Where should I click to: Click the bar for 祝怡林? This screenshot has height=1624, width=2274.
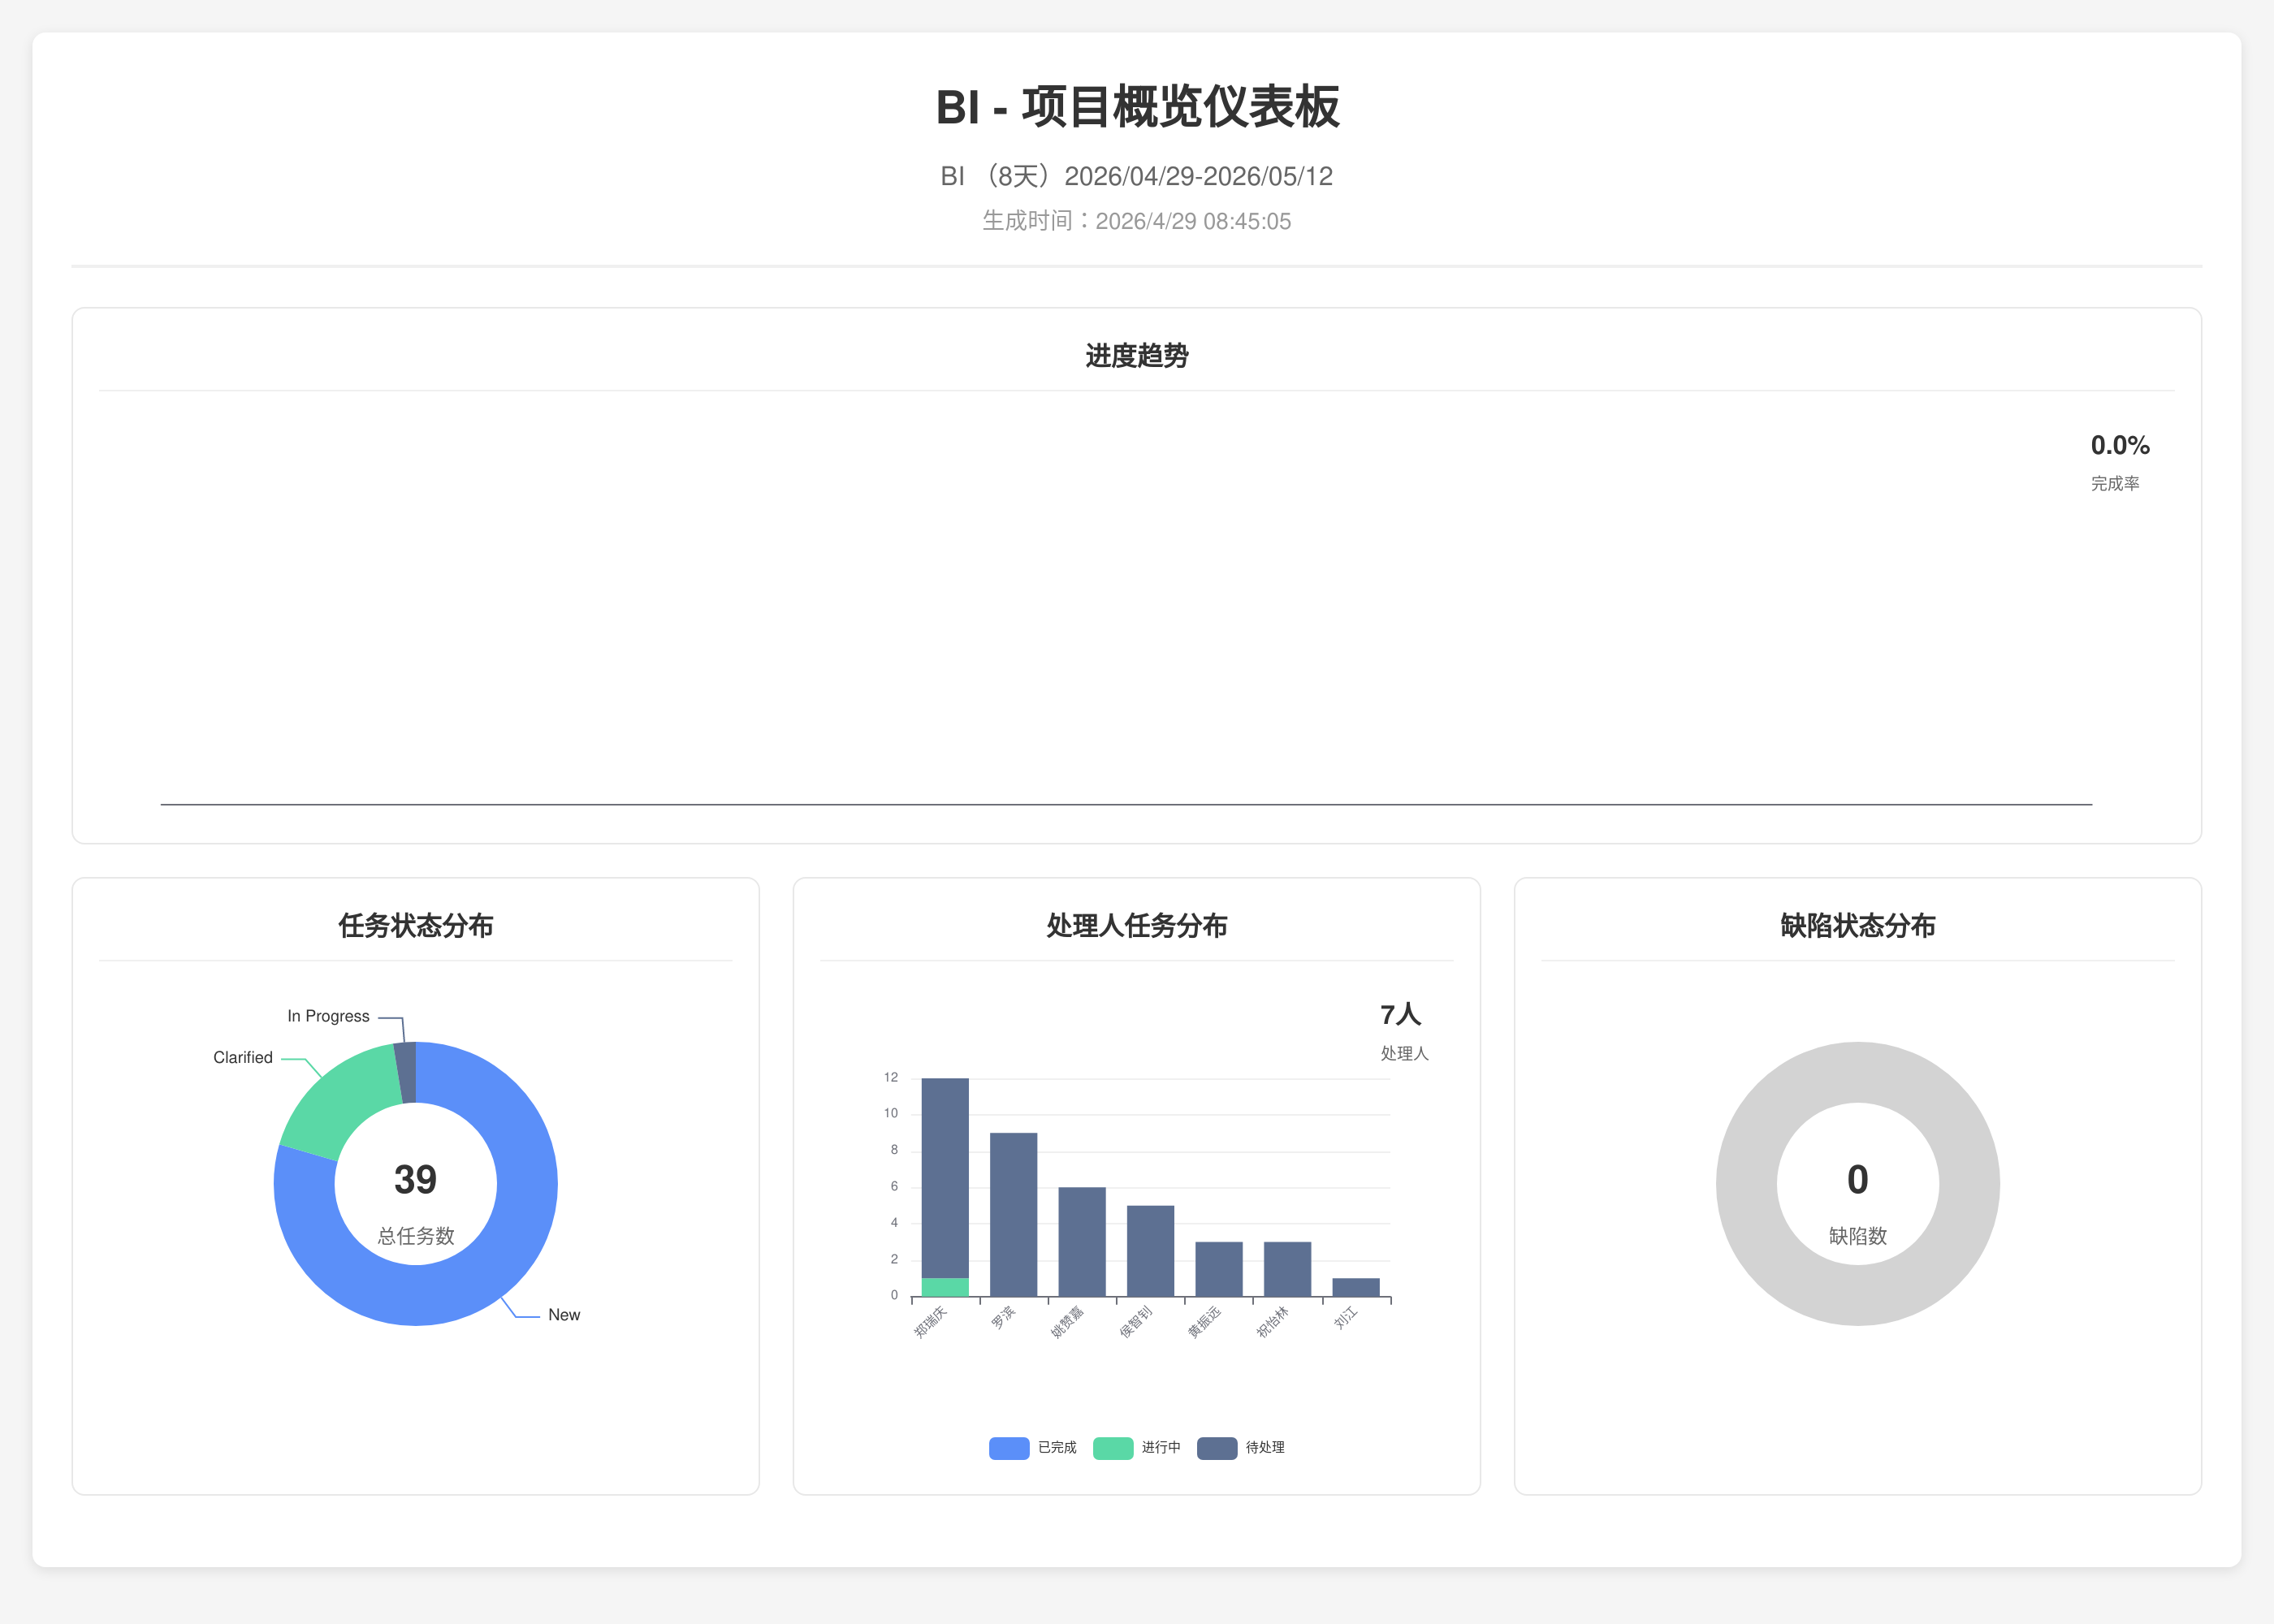[1287, 1269]
